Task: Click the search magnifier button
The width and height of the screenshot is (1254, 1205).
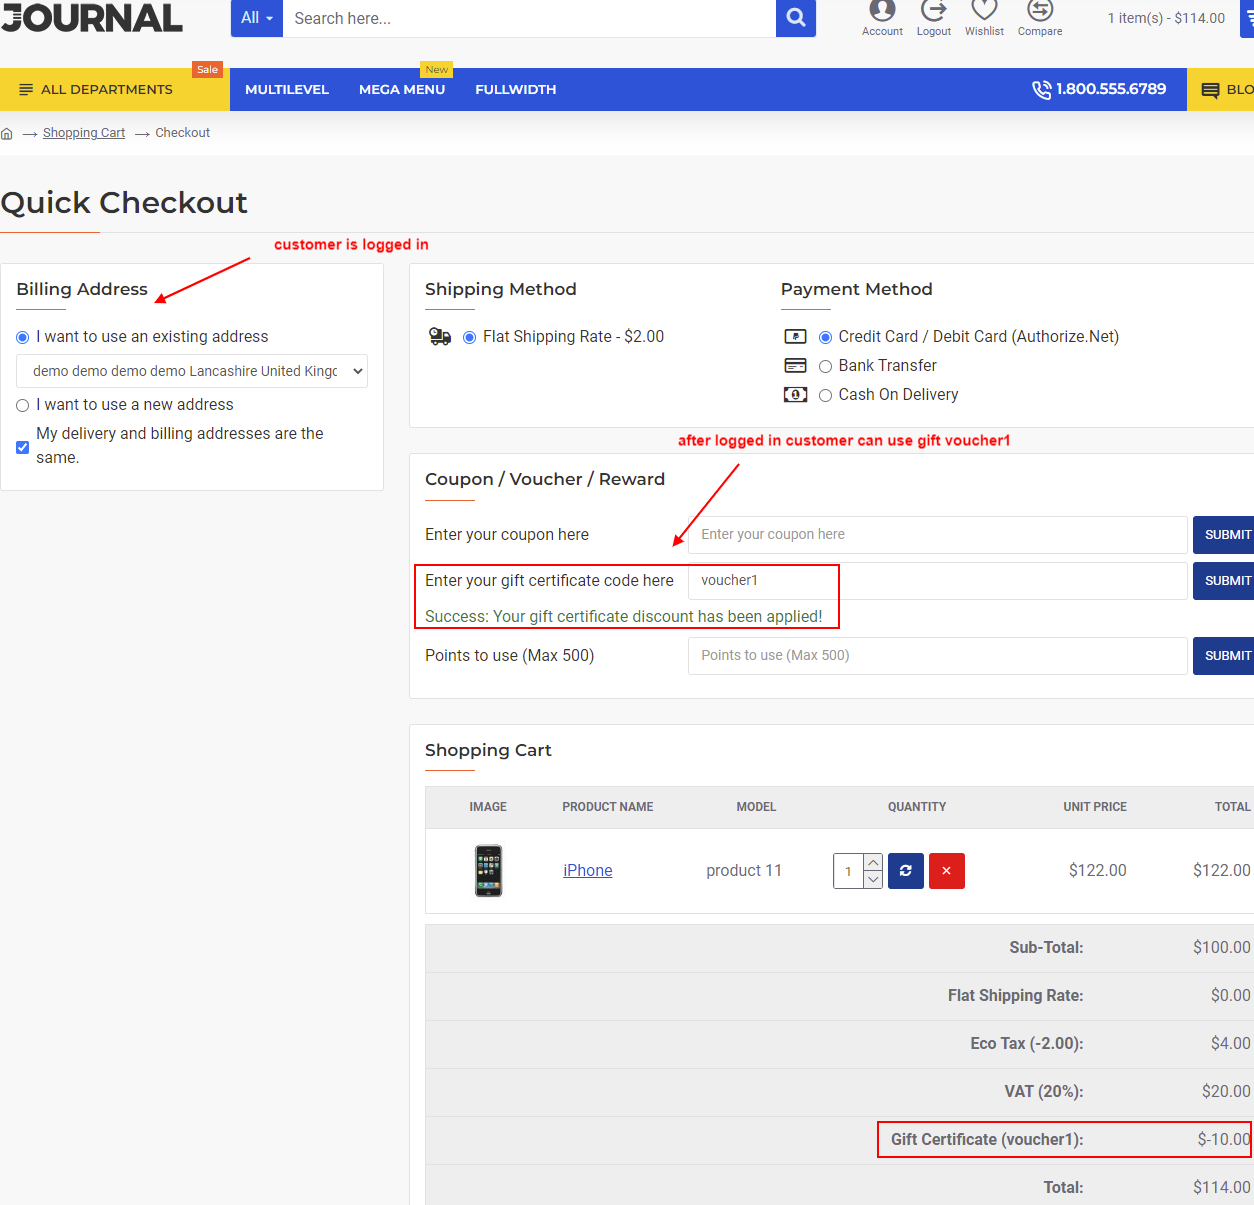Action: point(795,18)
